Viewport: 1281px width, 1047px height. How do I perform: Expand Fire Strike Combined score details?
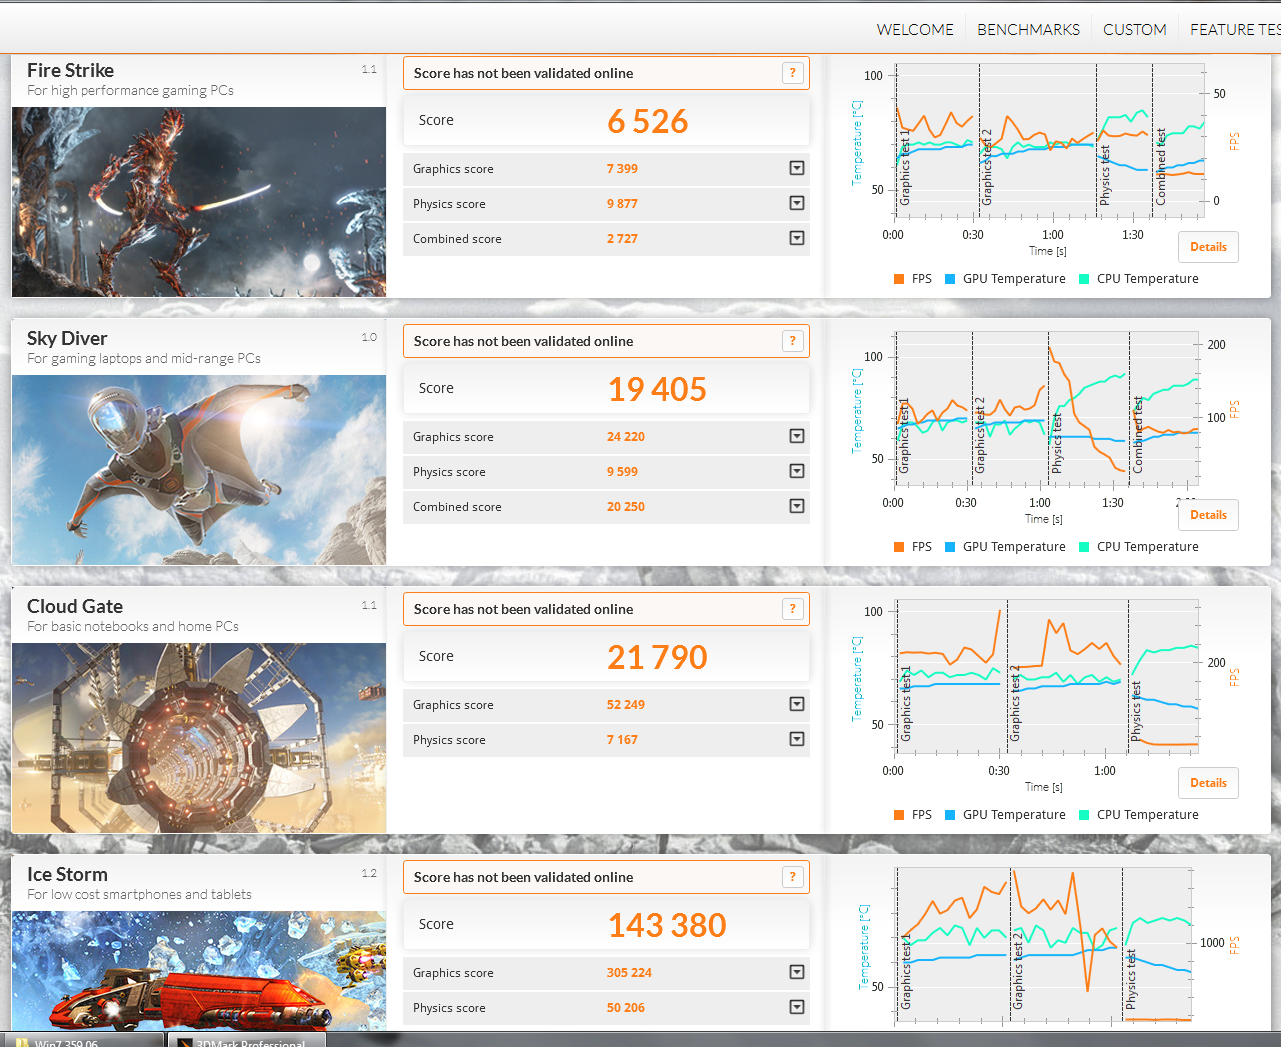coord(797,238)
